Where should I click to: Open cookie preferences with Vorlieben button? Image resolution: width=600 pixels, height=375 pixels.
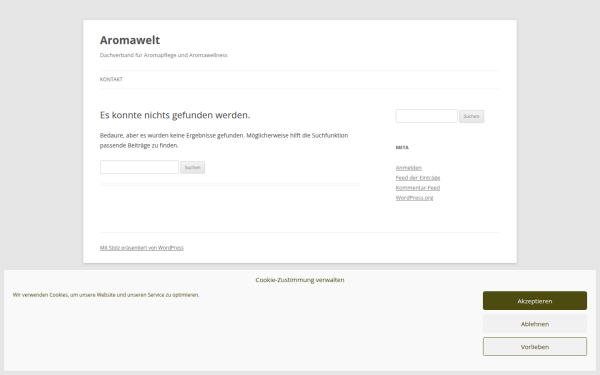tap(535, 347)
